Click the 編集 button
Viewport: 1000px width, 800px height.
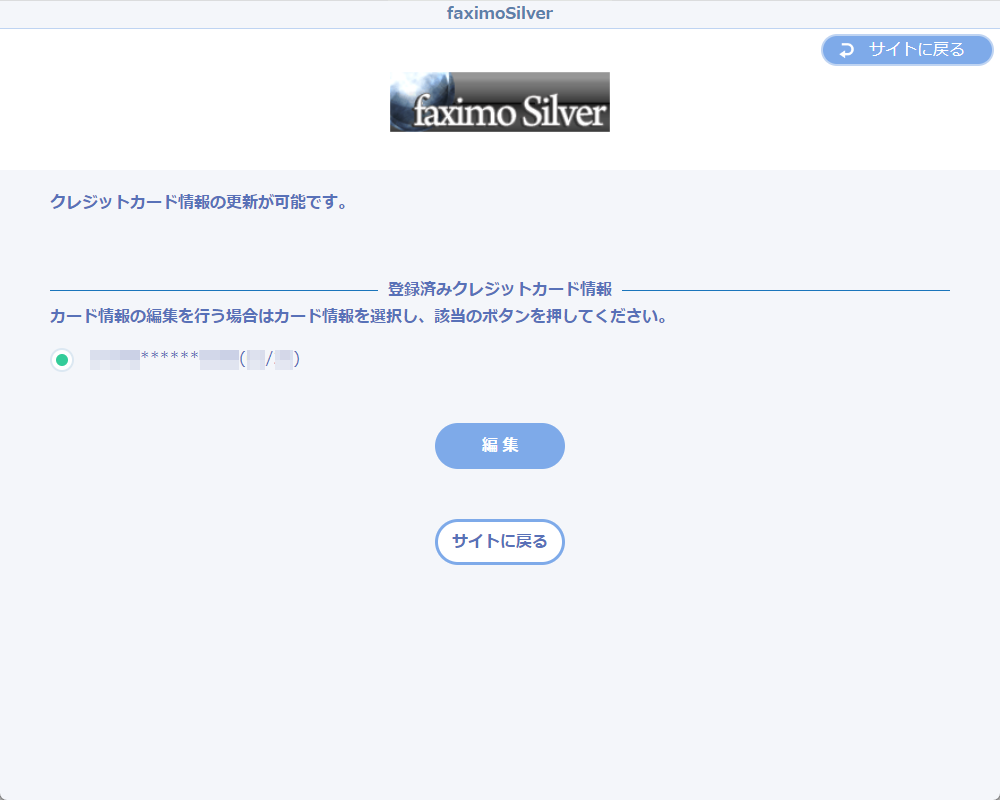[500, 446]
